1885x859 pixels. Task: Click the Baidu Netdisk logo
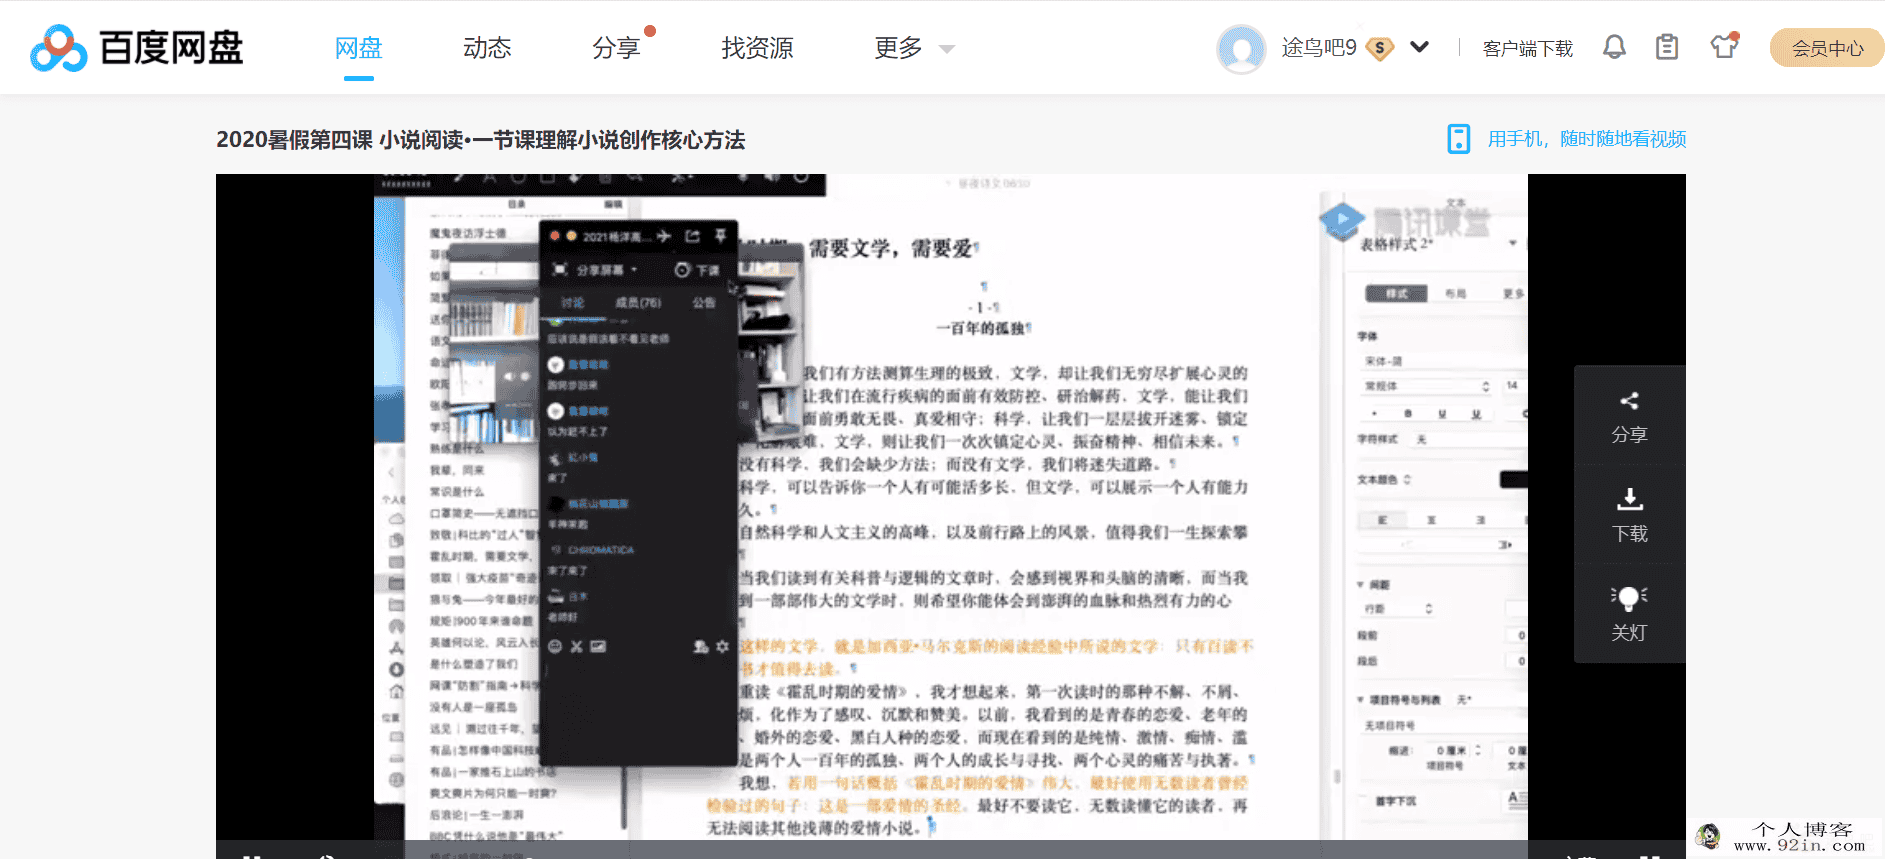click(x=137, y=48)
